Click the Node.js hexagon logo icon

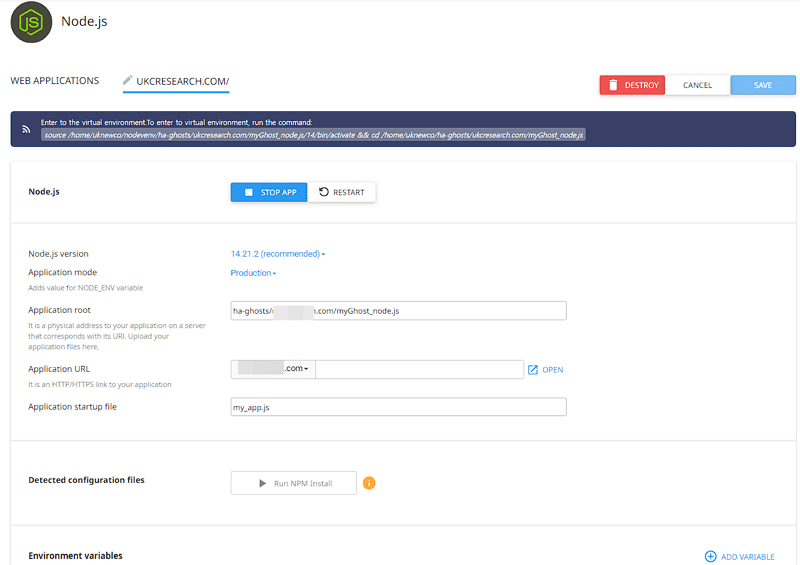(31, 22)
